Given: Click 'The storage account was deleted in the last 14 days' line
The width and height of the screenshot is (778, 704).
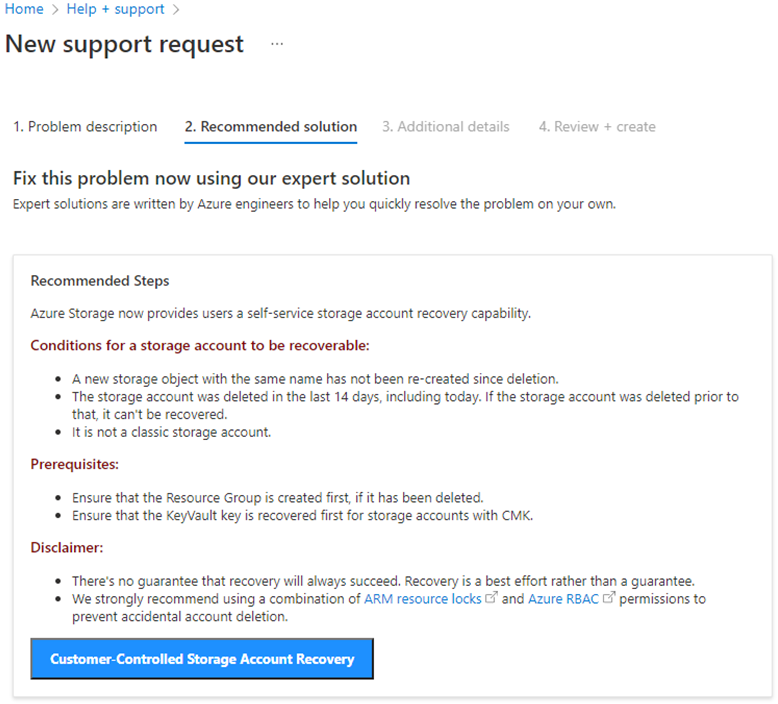Looking at the screenshot, I should pyautogui.click(x=405, y=405).
